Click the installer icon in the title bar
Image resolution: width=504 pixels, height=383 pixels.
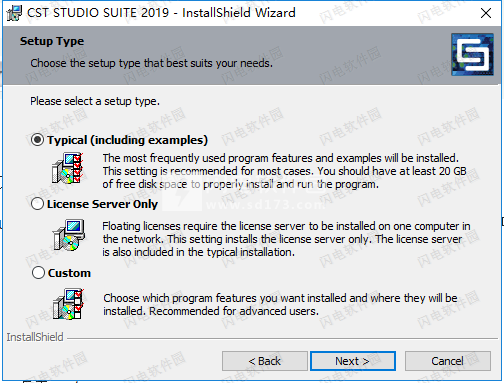coord(14,13)
